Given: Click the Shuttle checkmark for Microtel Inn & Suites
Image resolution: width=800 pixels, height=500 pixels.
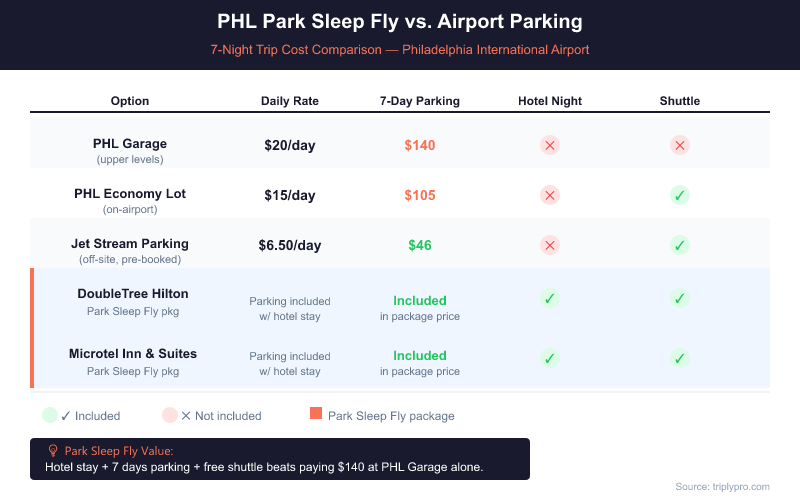Looking at the screenshot, I should (x=680, y=358).
